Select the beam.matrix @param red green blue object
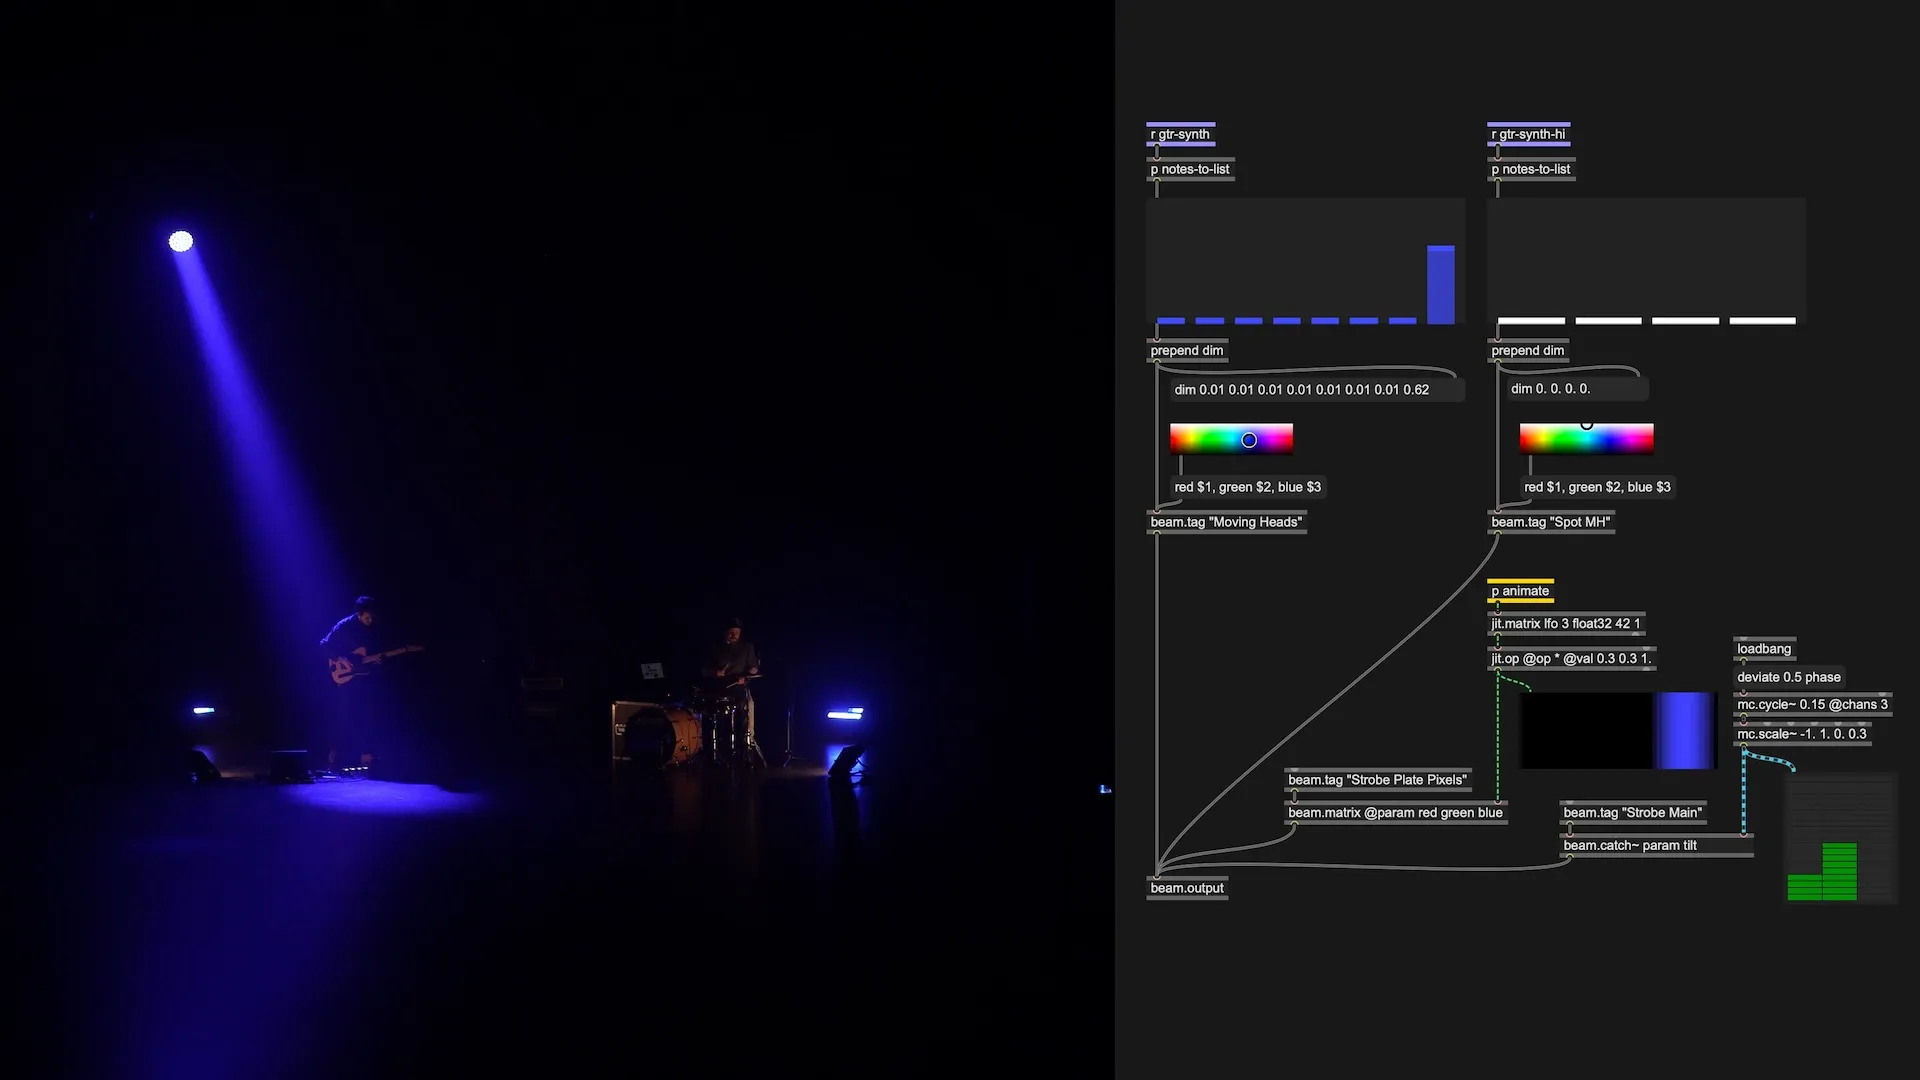 click(x=1395, y=812)
